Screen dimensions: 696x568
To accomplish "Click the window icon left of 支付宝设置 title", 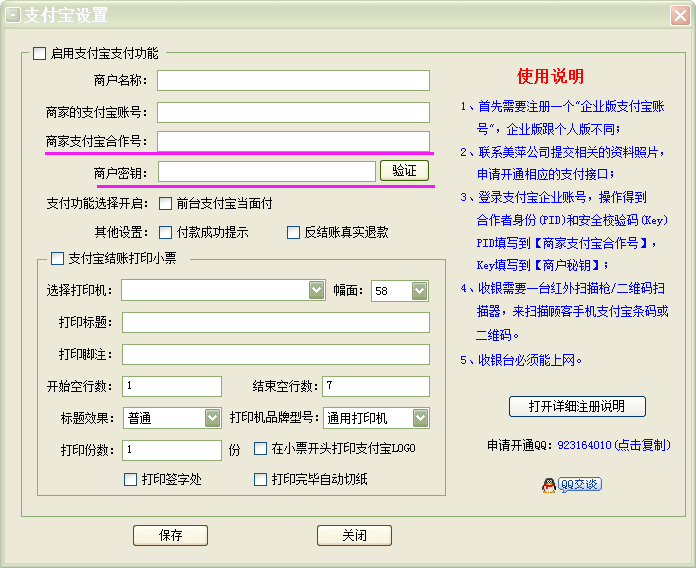I will click(x=13, y=16).
